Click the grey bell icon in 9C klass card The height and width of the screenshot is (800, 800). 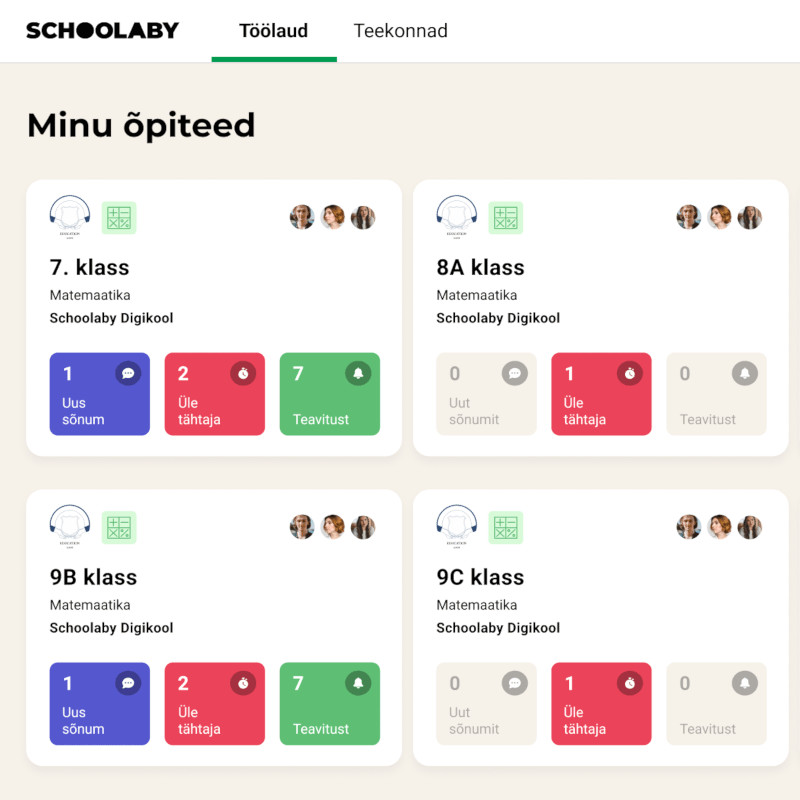744,684
